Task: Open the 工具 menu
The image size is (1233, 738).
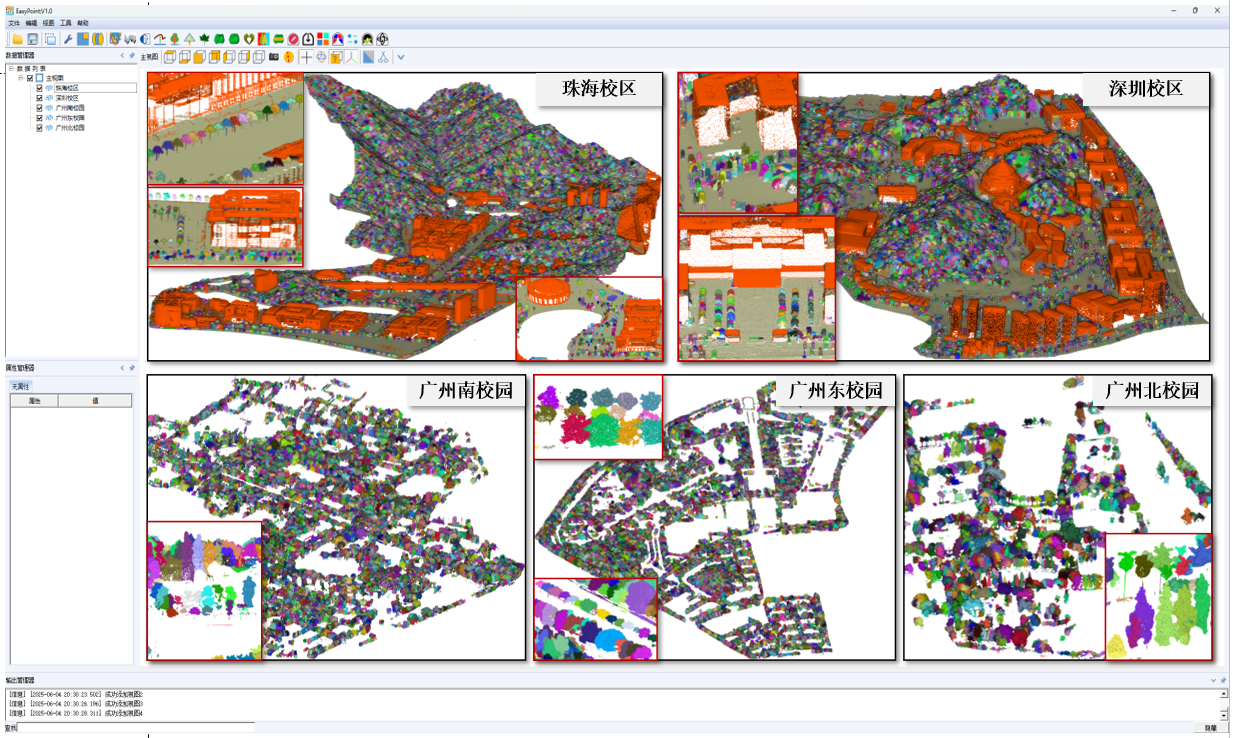Action: coord(65,22)
